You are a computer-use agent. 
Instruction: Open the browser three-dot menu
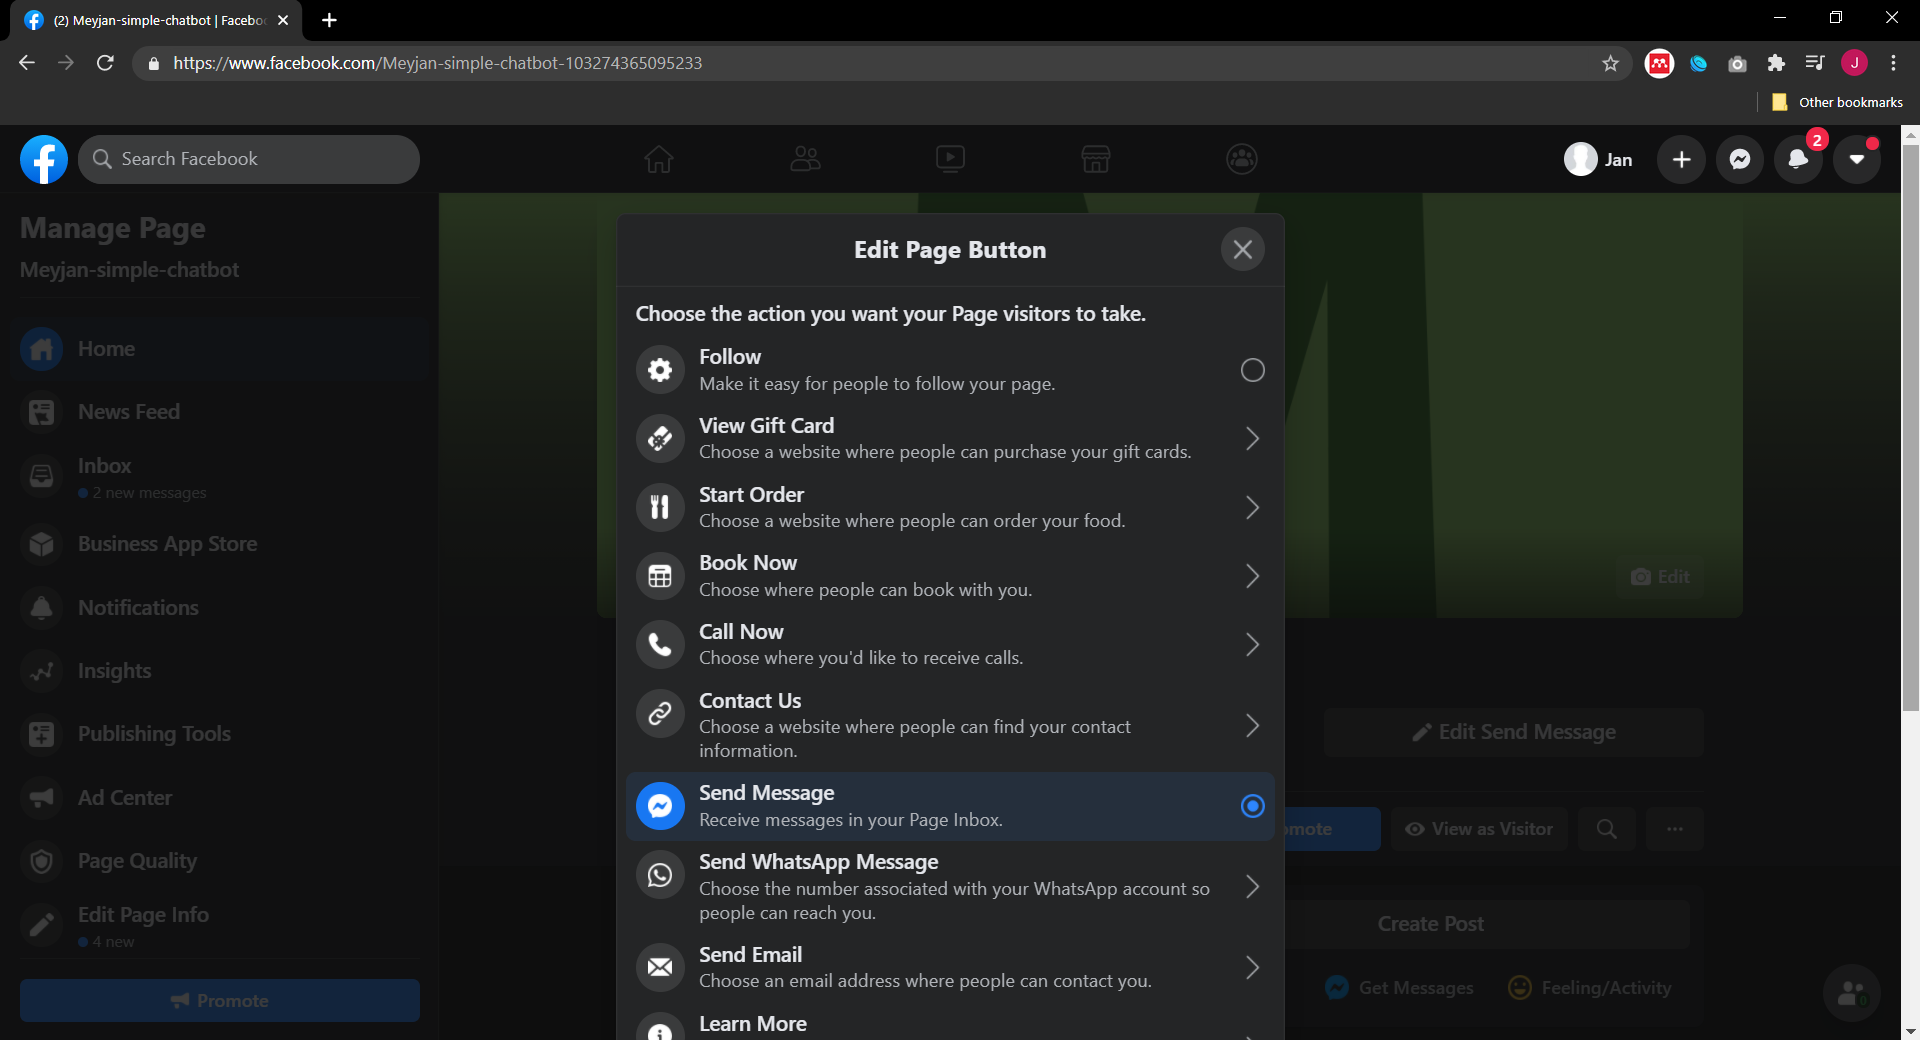(x=1893, y=63)
